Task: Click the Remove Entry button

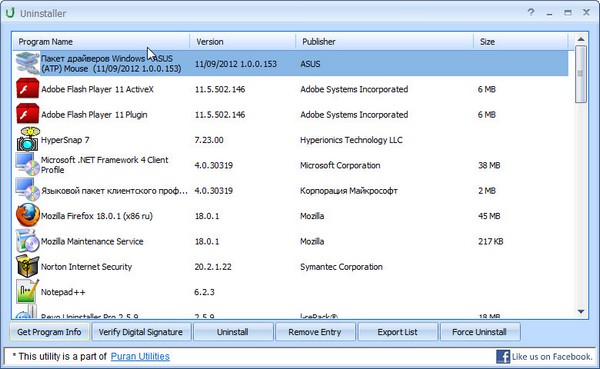Action: click(315, 332)
